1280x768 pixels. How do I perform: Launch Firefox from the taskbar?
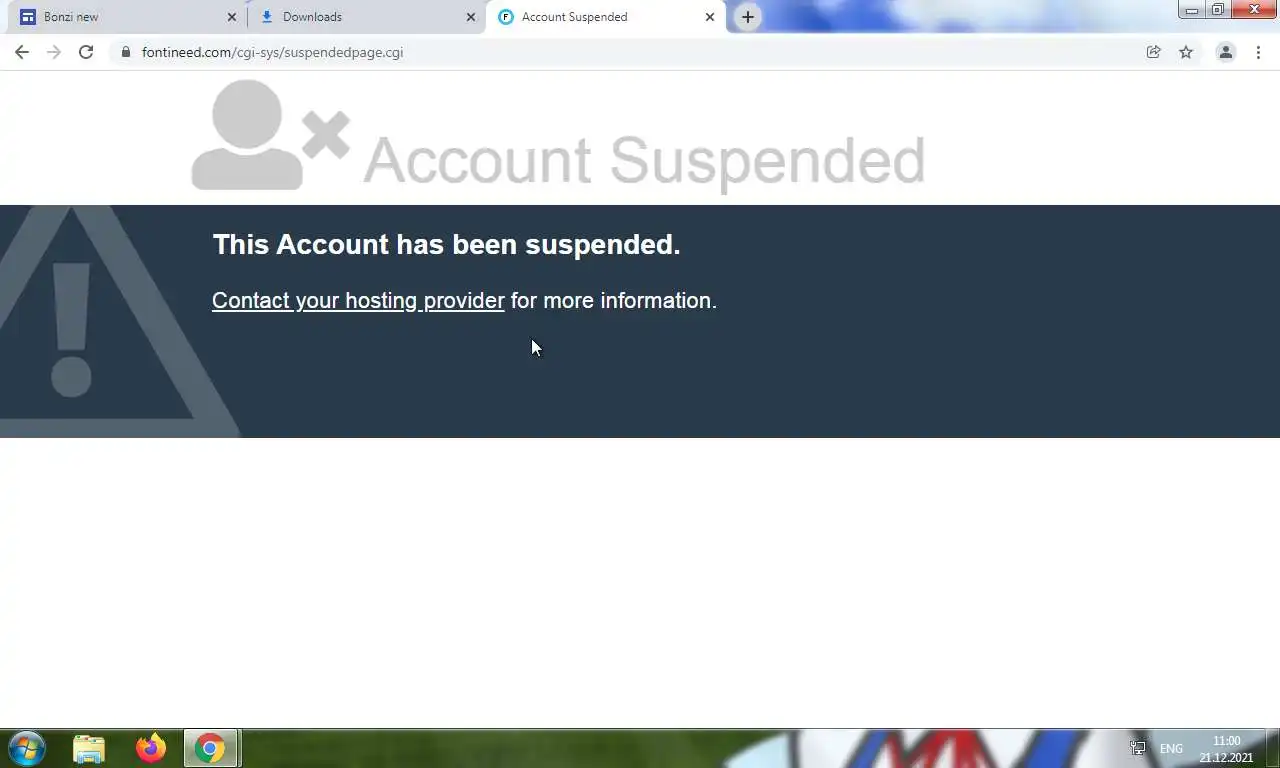pyautogui.click(x=151, y=748)
